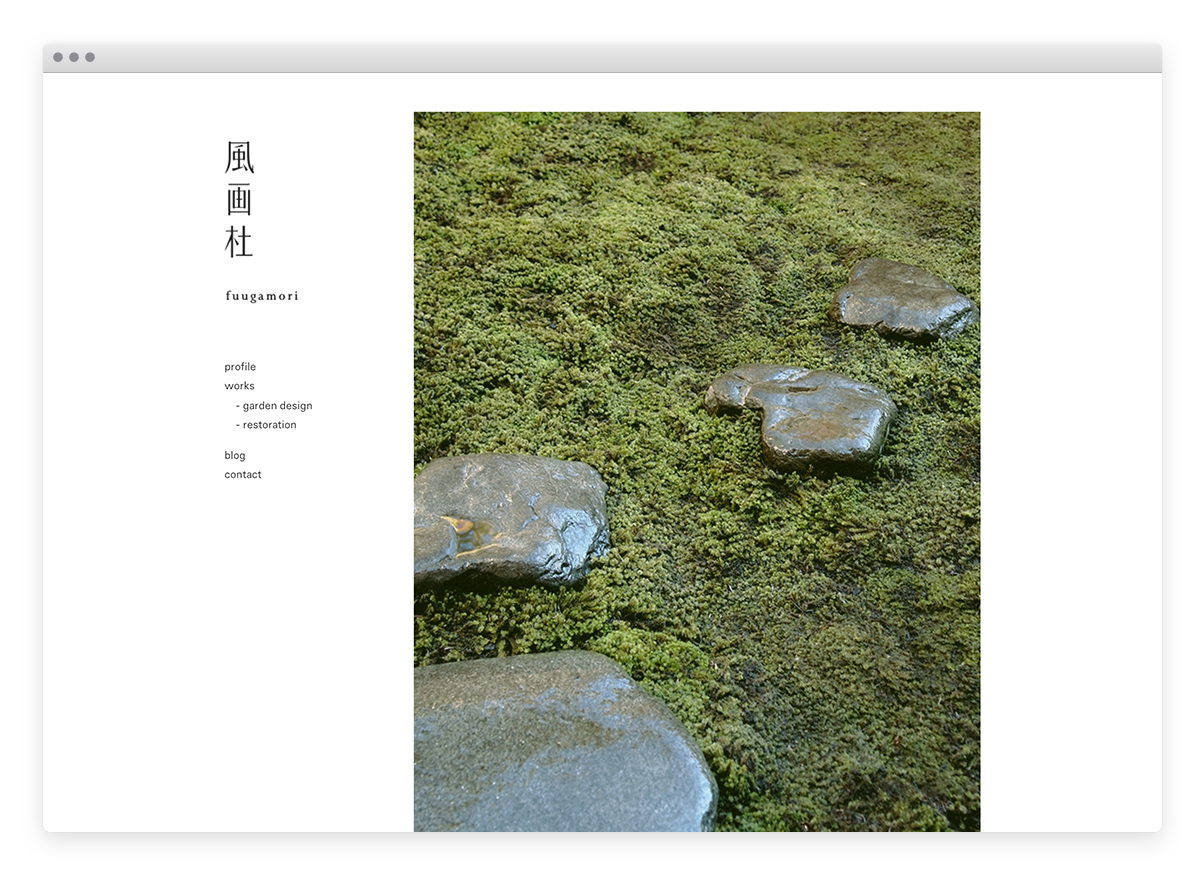Click the middle gray window dot
The width and height of the screenshot is (1204, 874).
(74, 57)
